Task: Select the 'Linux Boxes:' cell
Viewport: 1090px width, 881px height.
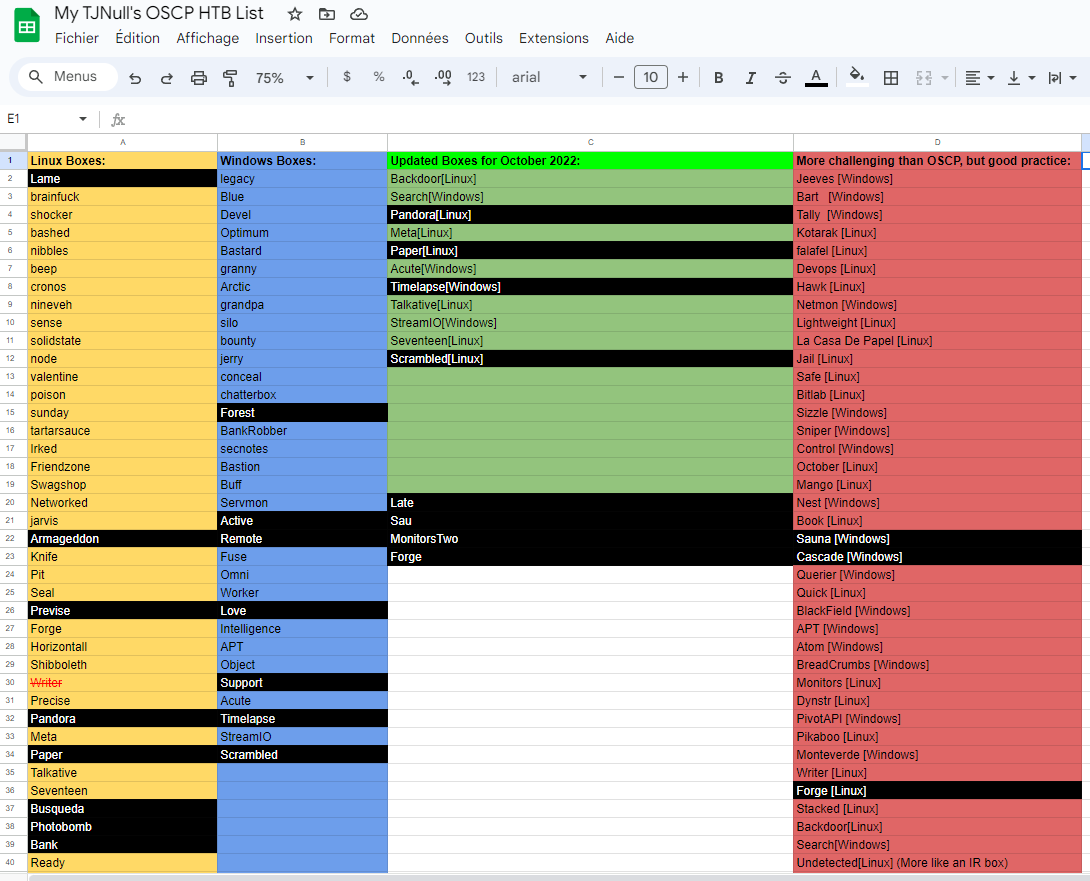Action: coord(122,161)
